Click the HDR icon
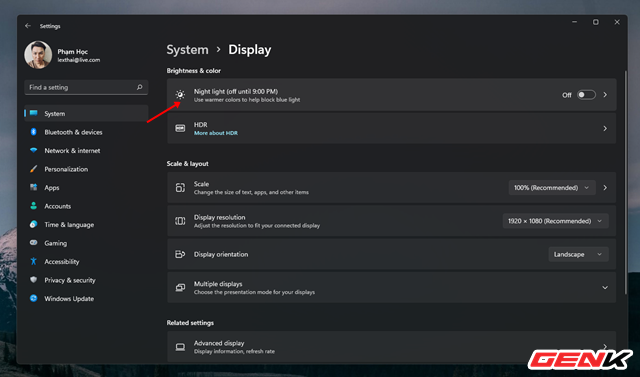Viewport: 640px width, 377px height. (180, 128)
